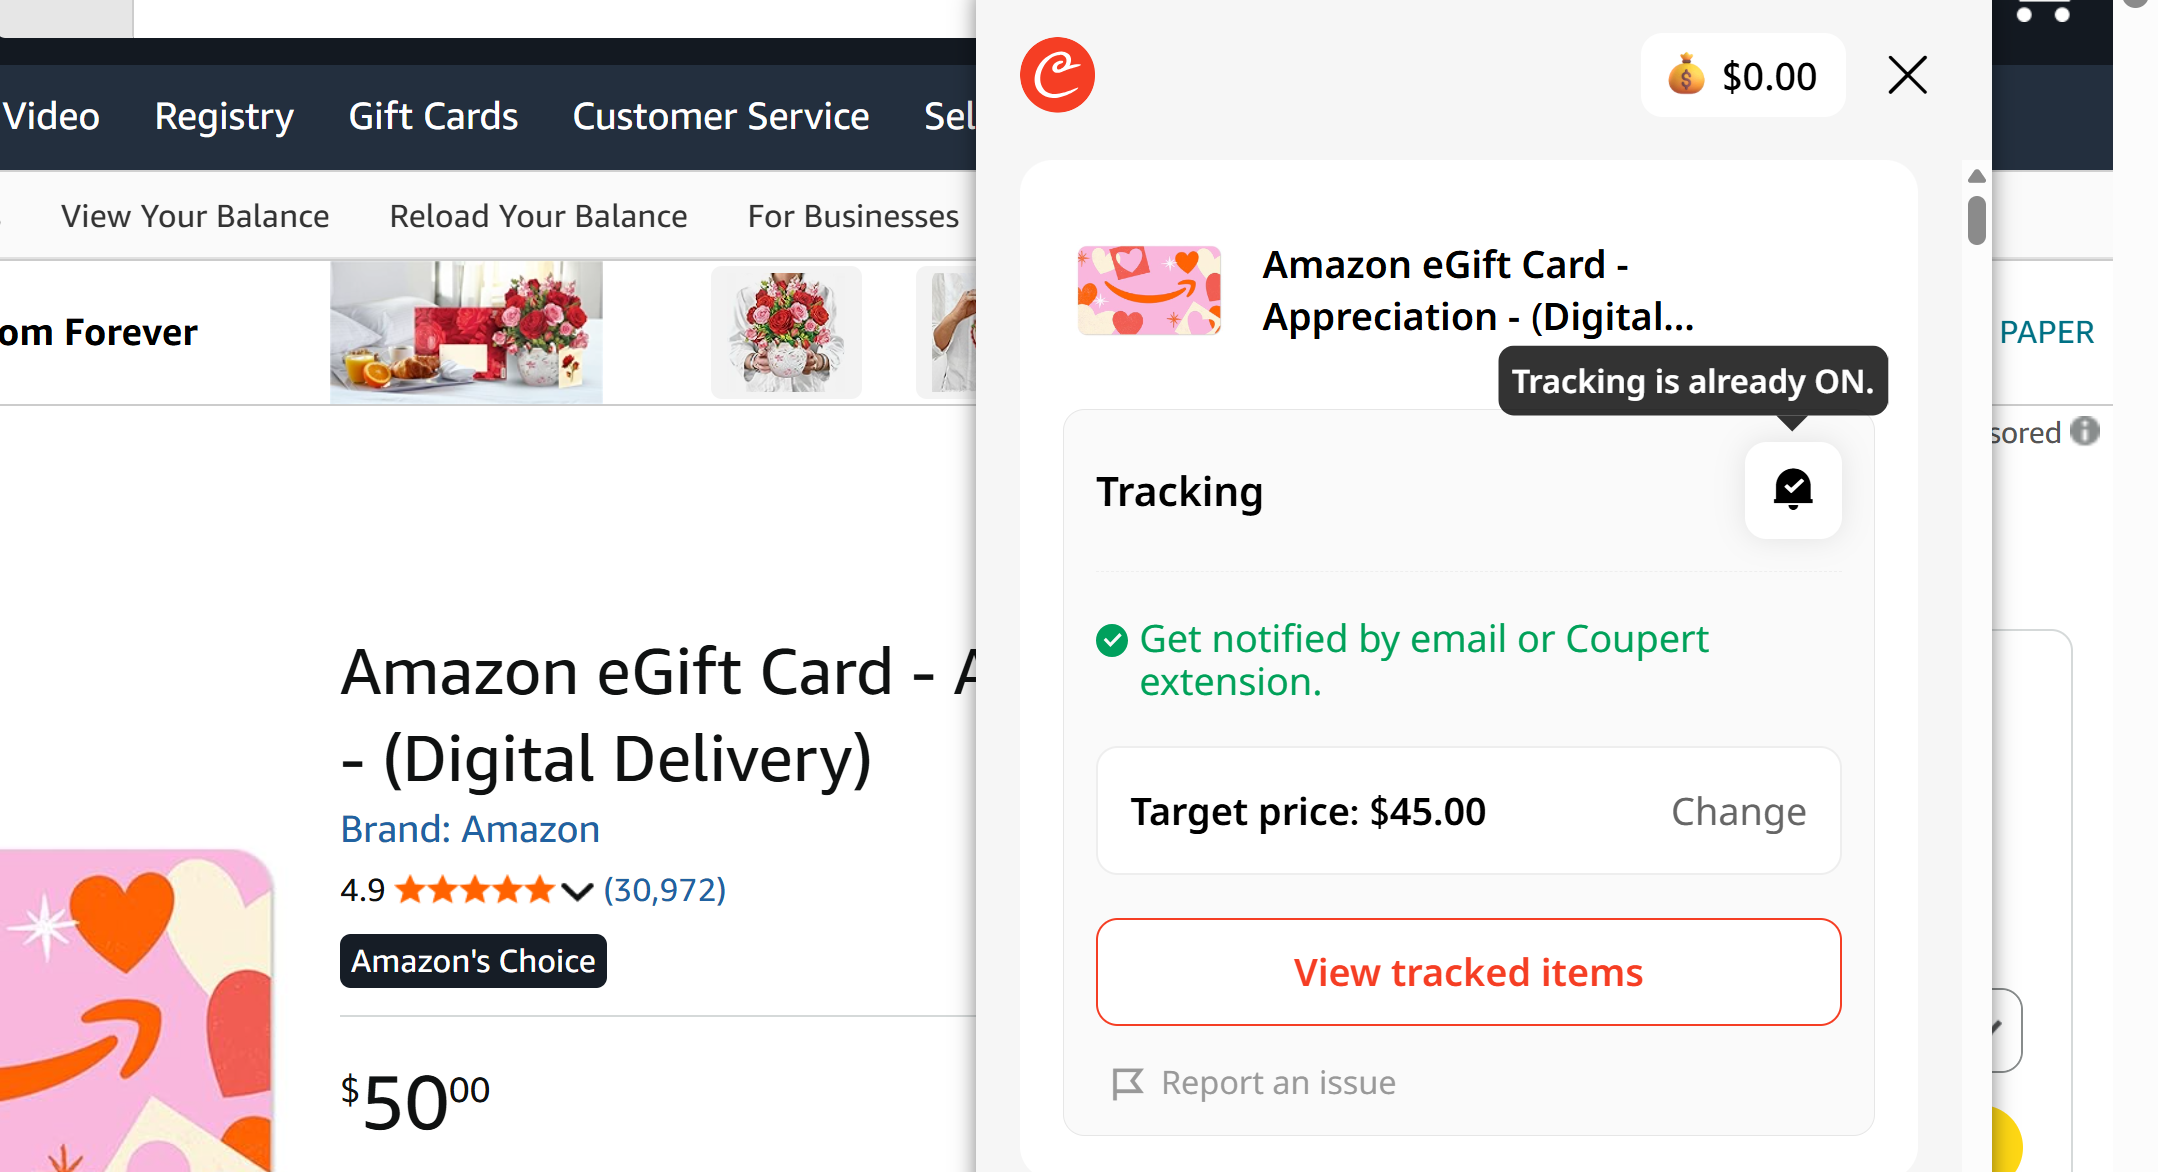Toggle the tracking bell icon
The image size is (2158, 1172).
(x=1792, y=490)
